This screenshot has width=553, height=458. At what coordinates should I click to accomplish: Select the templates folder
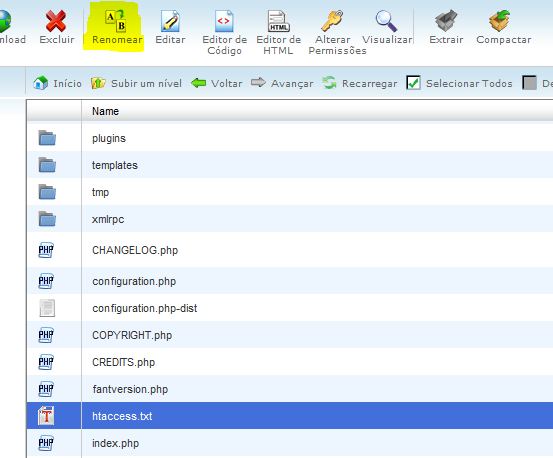[290, 165]
